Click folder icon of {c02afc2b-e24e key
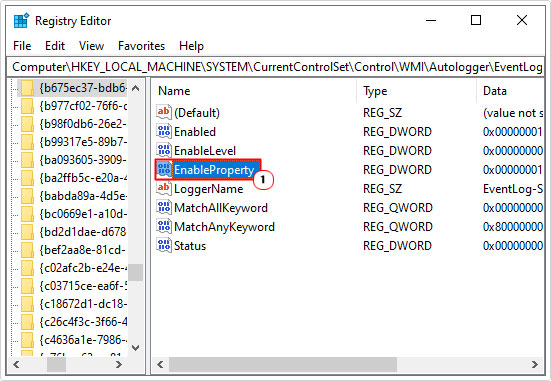551x381 pixels. (x=27, y=268)
